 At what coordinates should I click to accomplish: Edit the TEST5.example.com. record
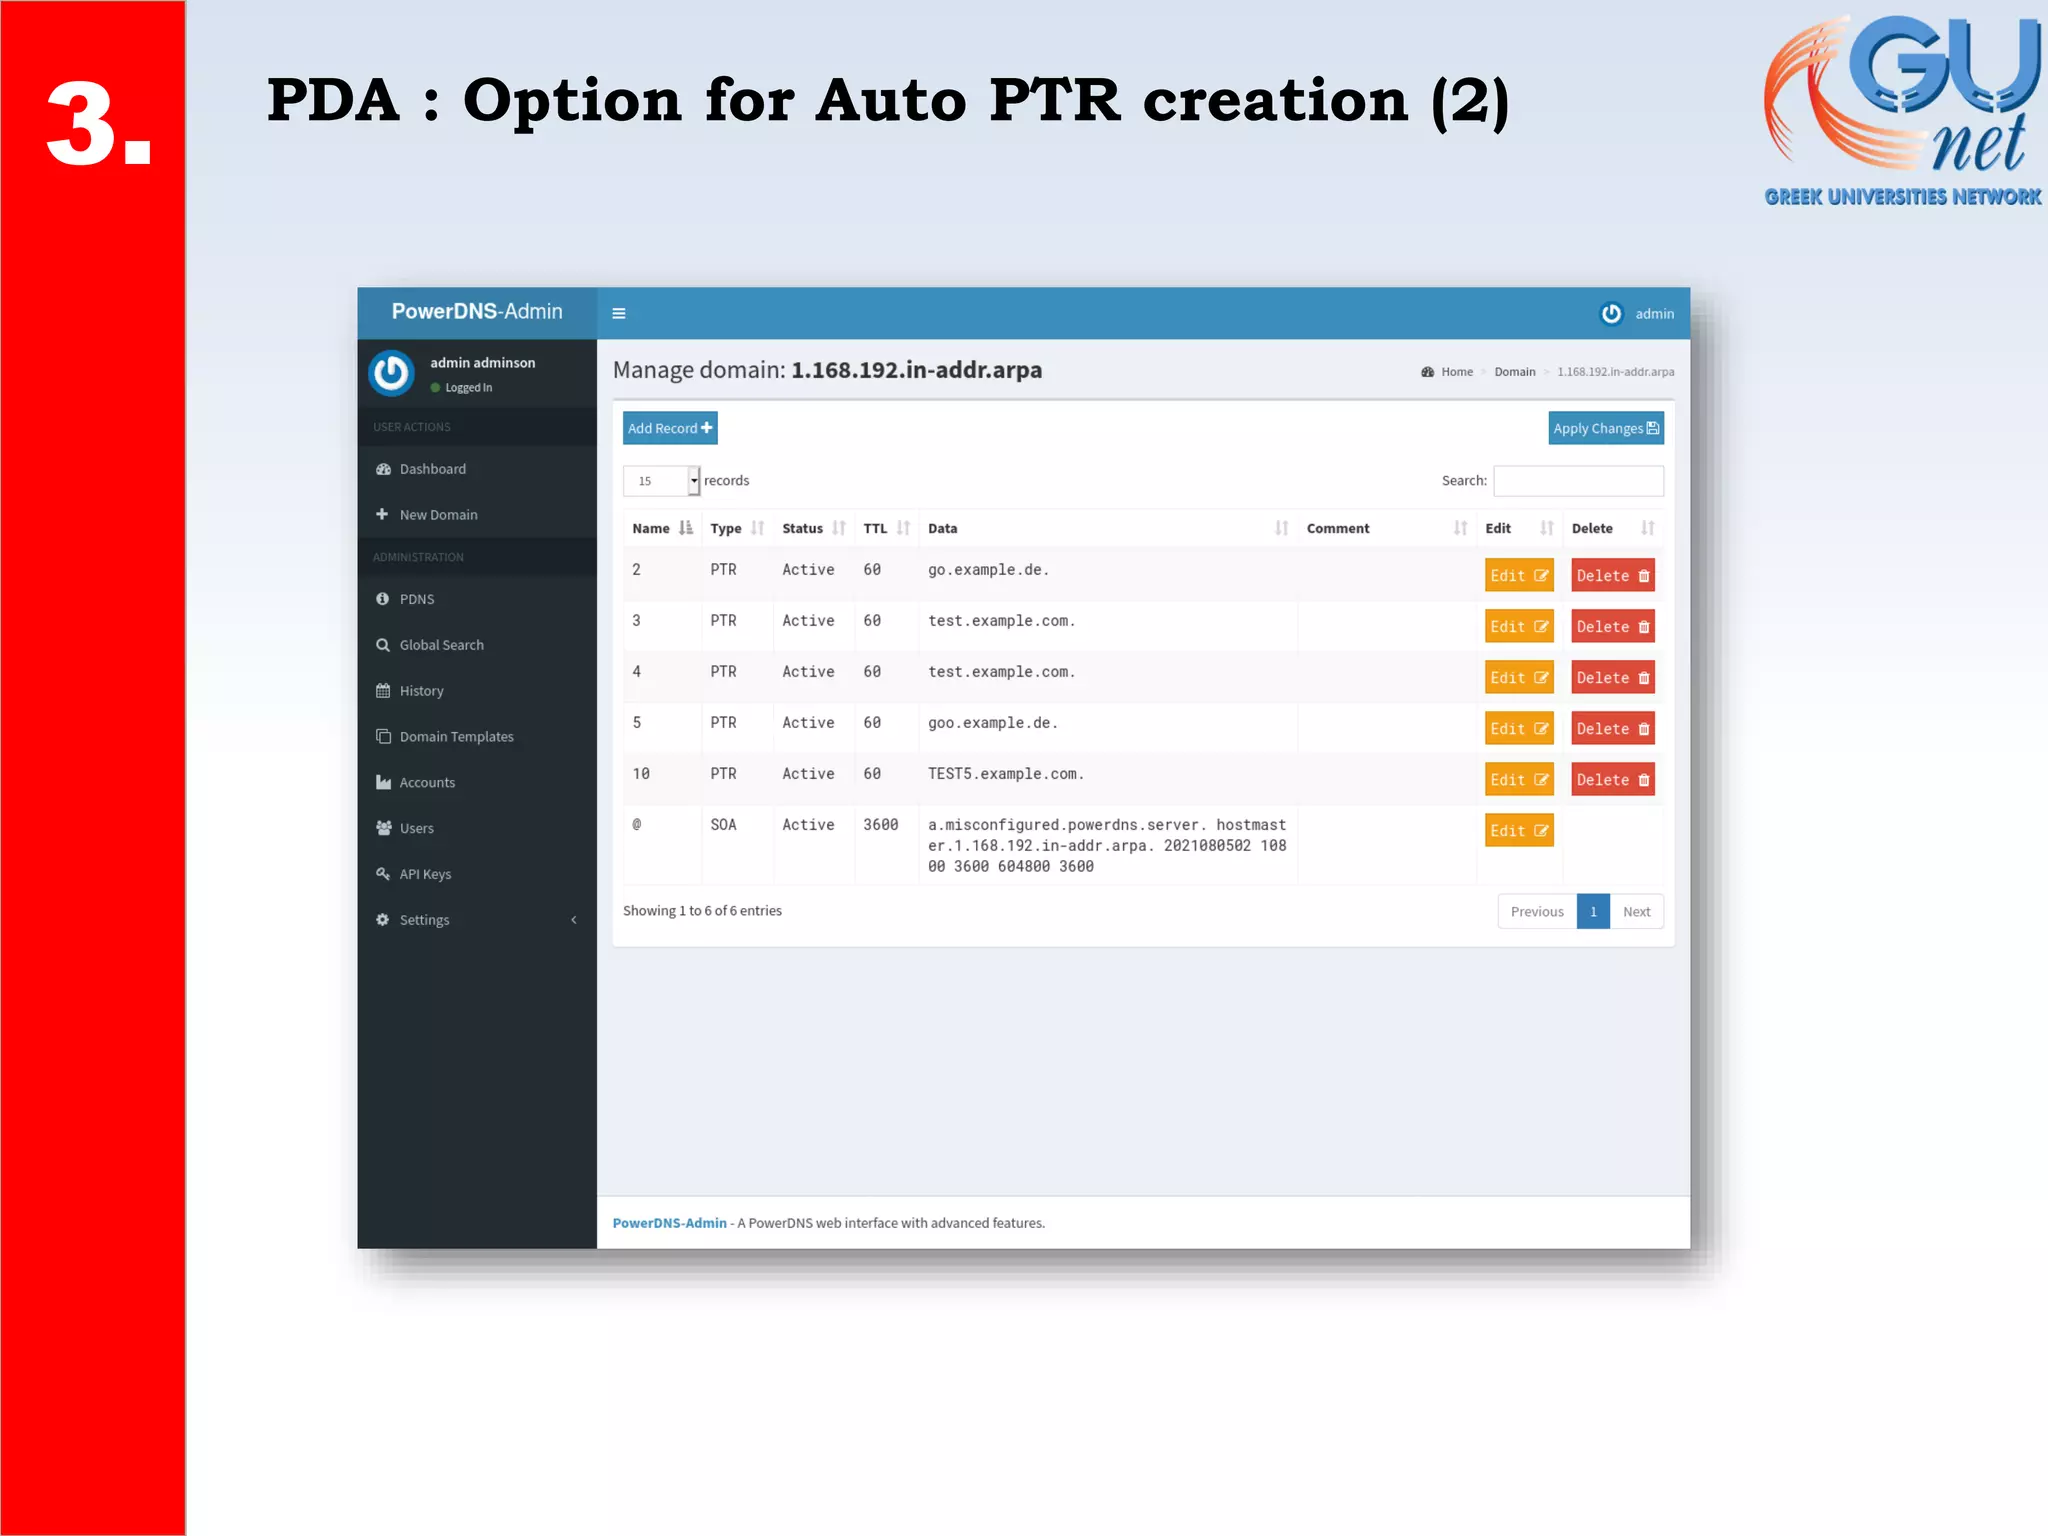[1519, 780]
